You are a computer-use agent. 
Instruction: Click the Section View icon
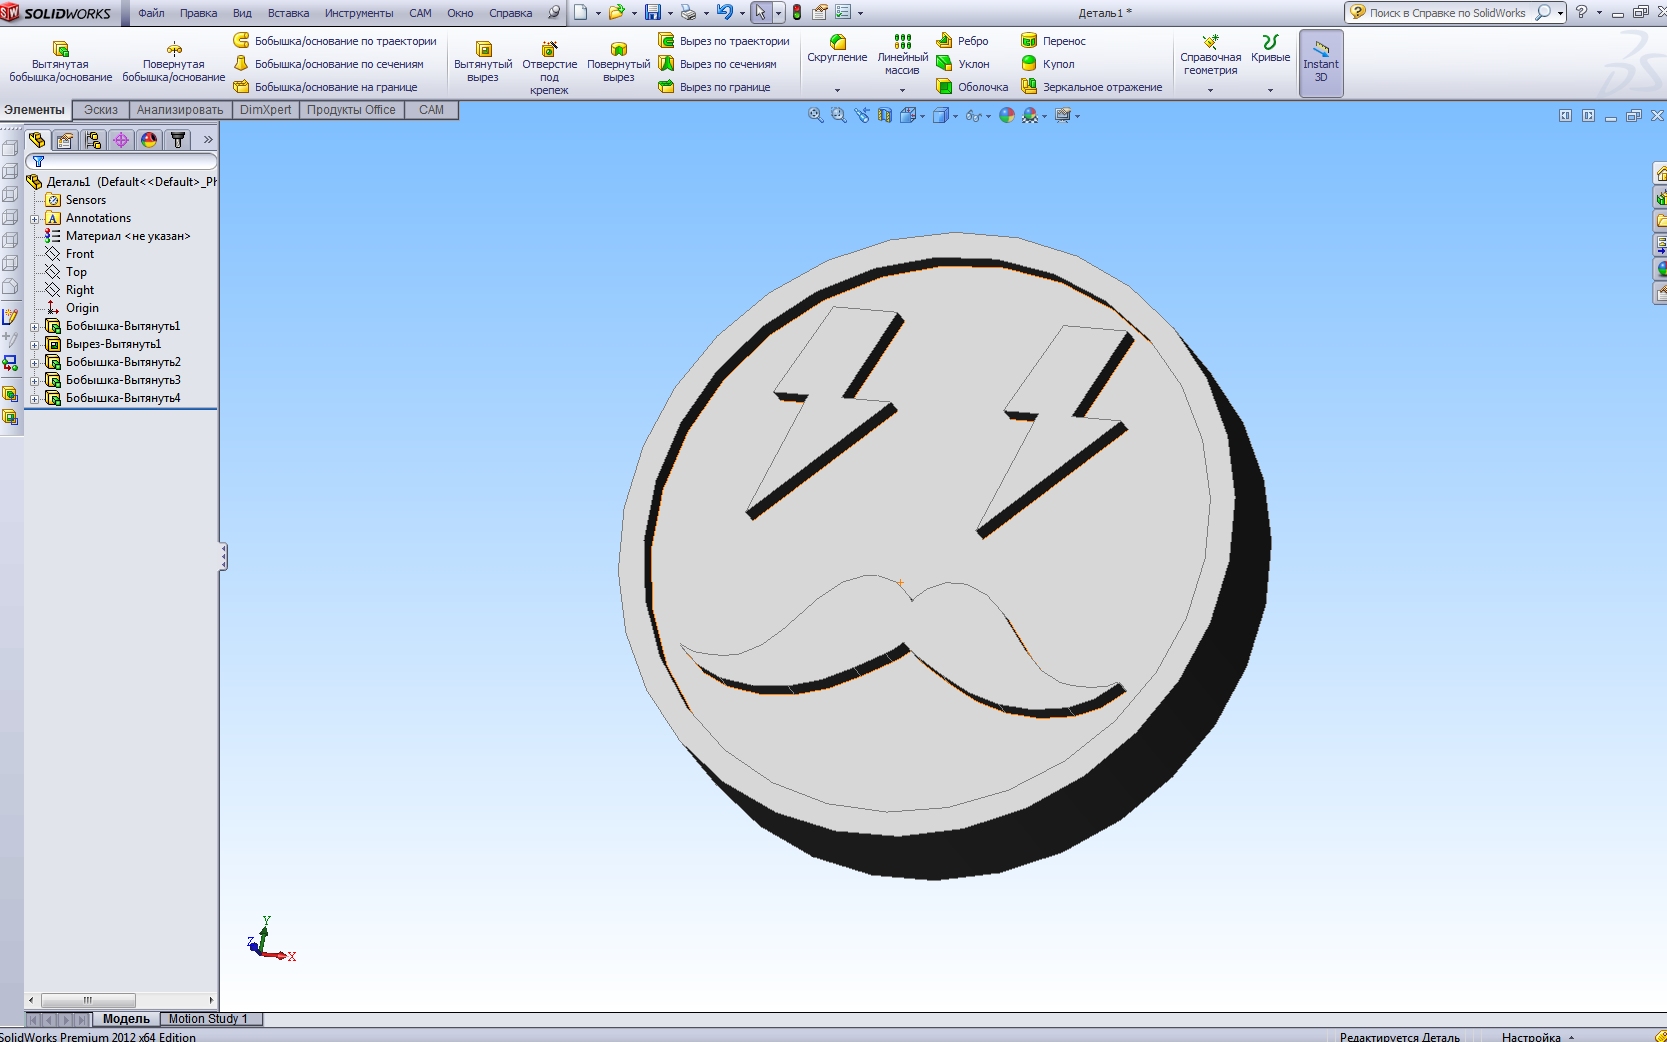click(885, 116)
